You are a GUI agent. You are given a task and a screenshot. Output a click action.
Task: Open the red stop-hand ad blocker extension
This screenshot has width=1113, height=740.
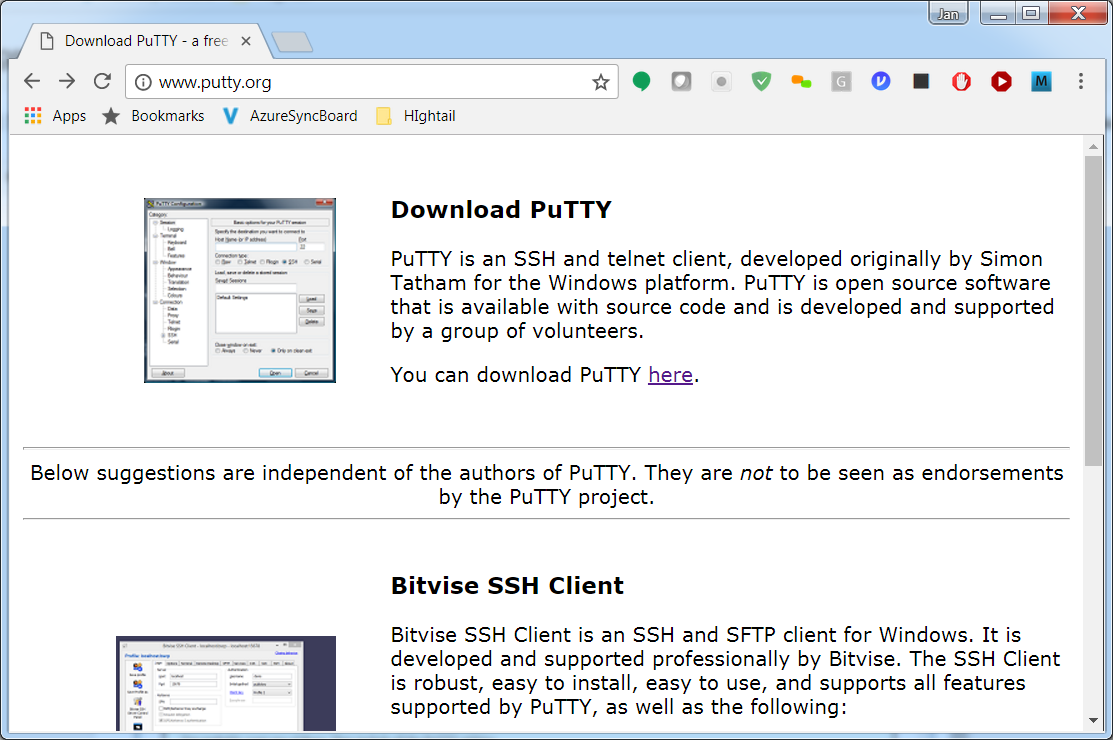click(961, 82)
